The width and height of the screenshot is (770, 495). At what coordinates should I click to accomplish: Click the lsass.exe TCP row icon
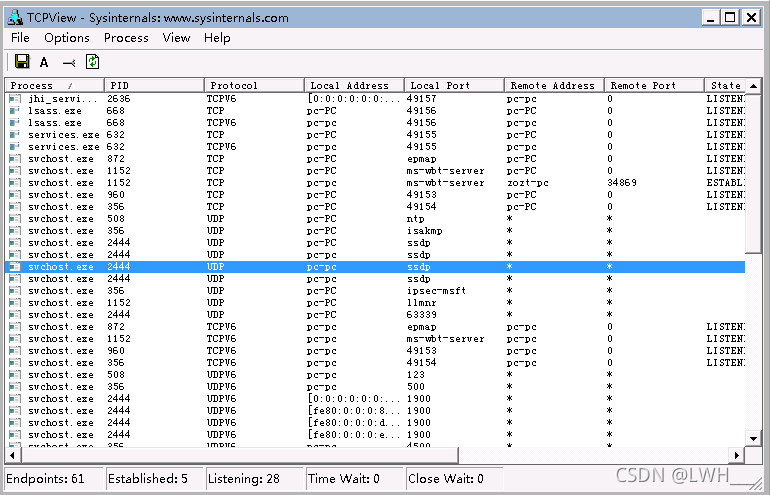point(15,111)
